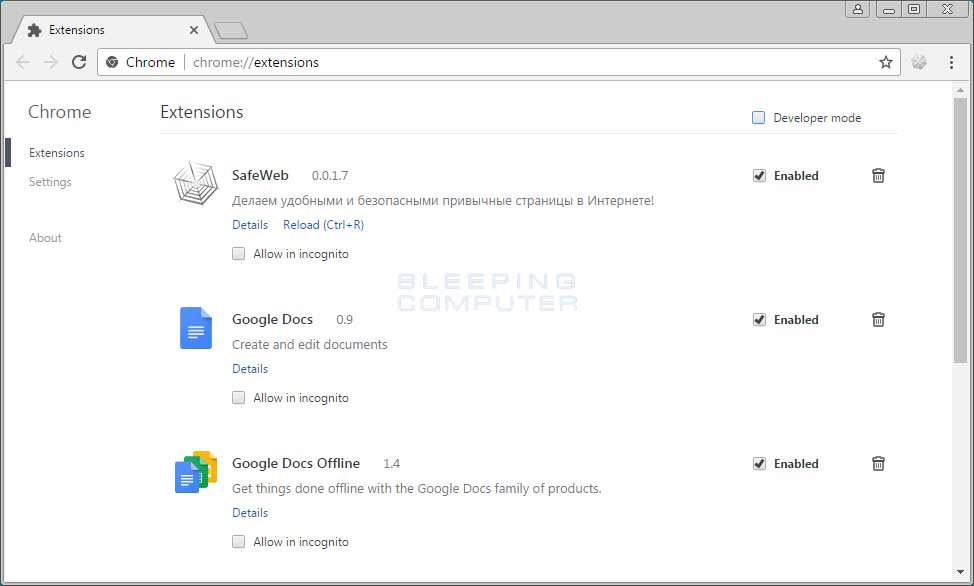Select About in the left sidebar
The height and width of the screenshot is (586, 974).
point(45,238)
